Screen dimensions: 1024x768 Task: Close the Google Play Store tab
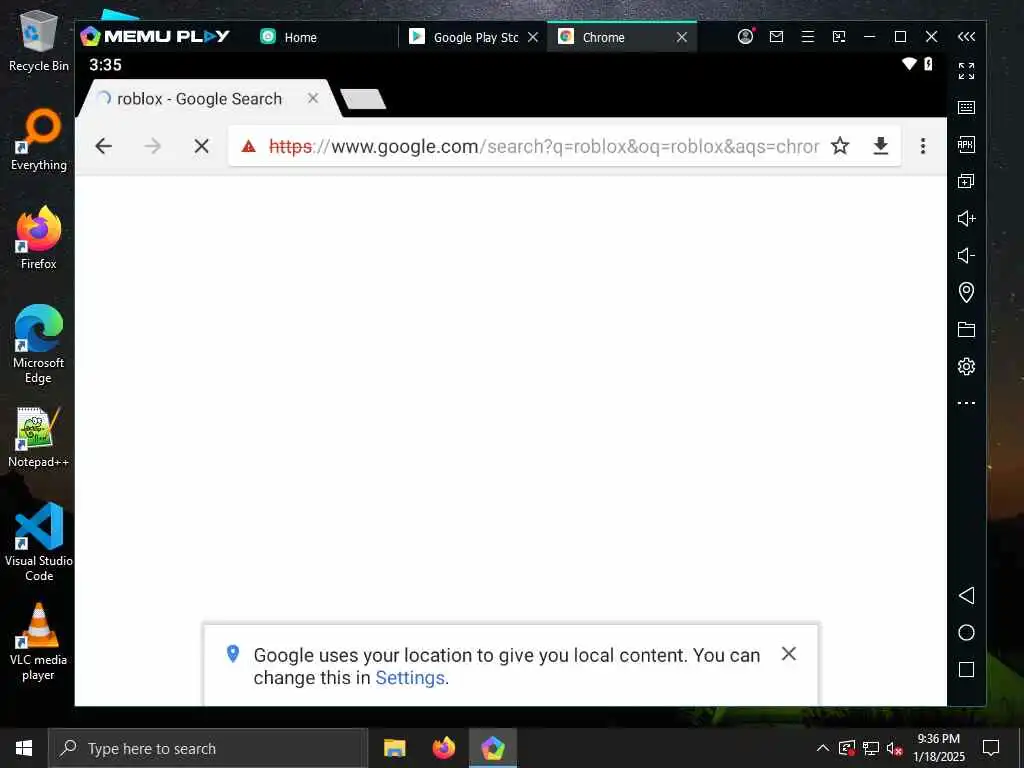[533, 37]
